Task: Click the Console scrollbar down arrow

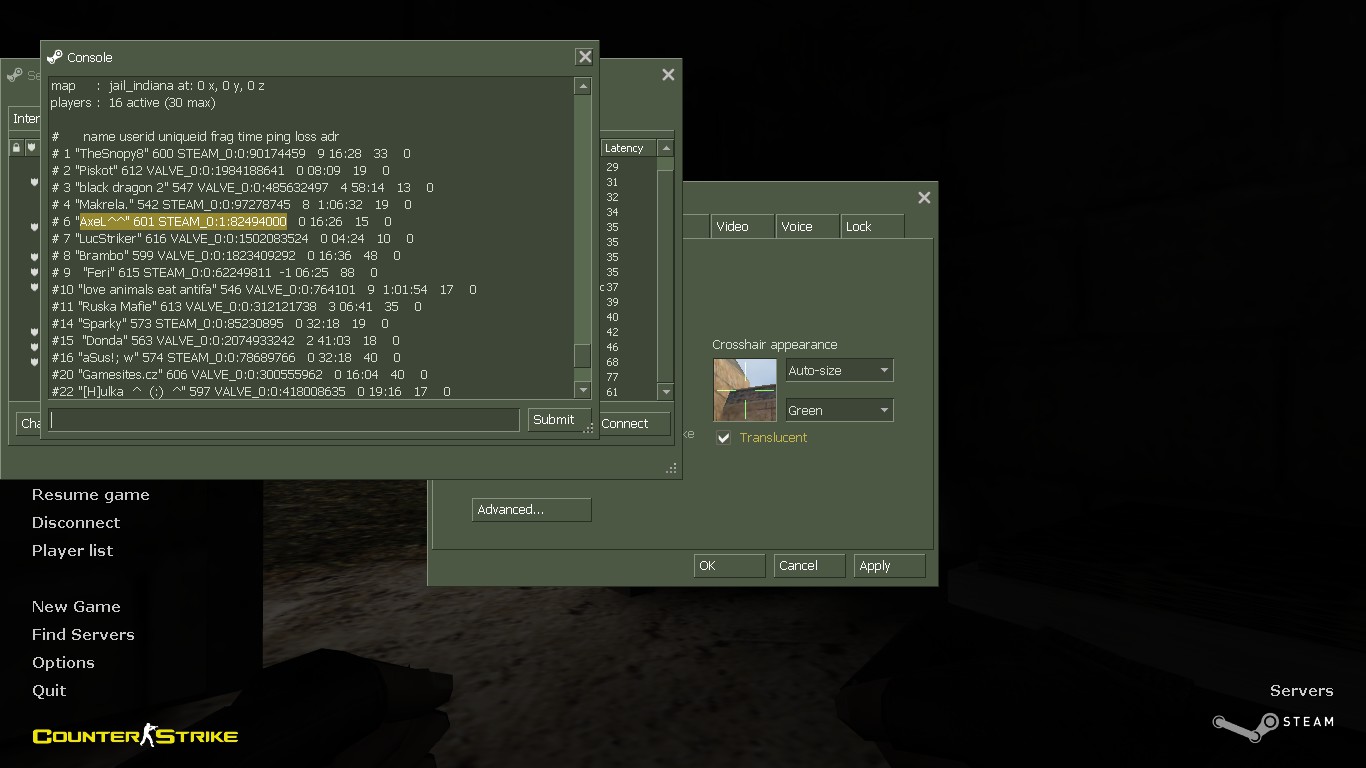Action: (583, 390)
